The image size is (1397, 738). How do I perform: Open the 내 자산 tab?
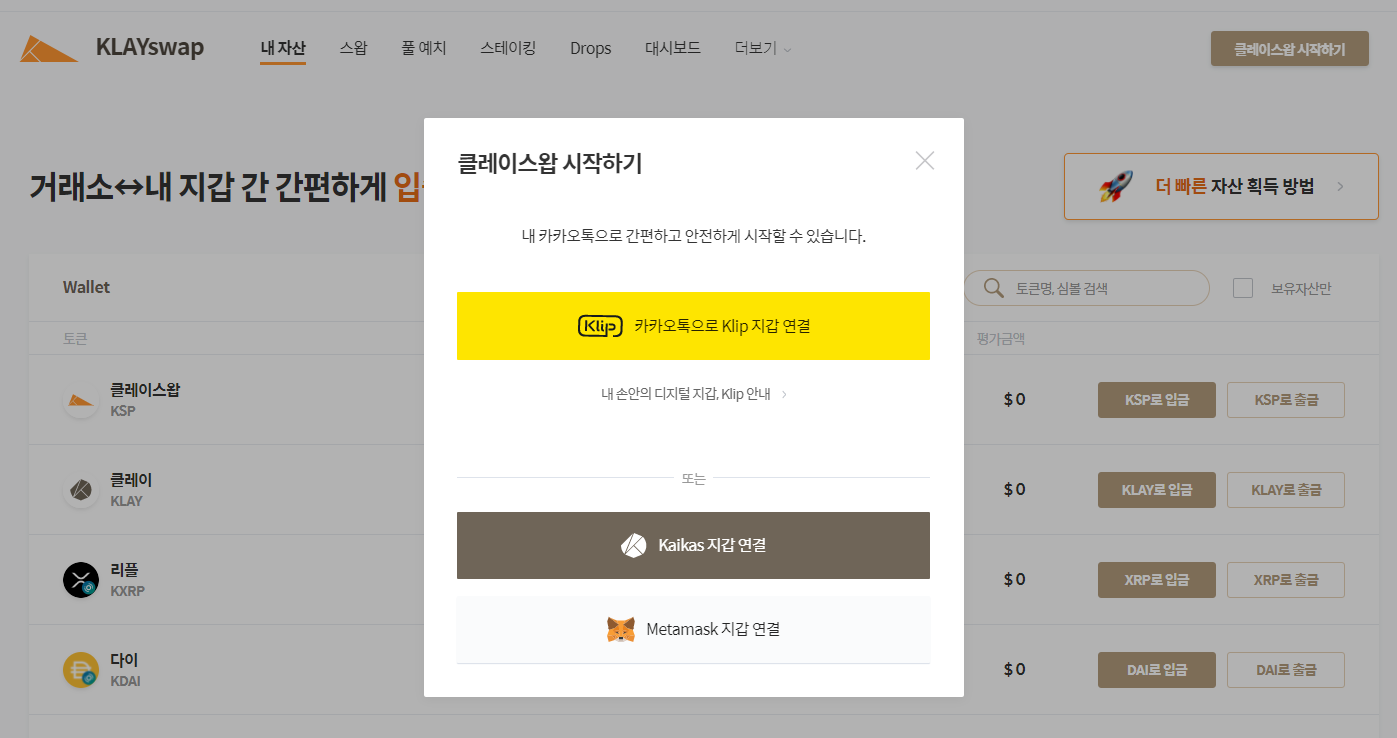click(x=283, y=48)
